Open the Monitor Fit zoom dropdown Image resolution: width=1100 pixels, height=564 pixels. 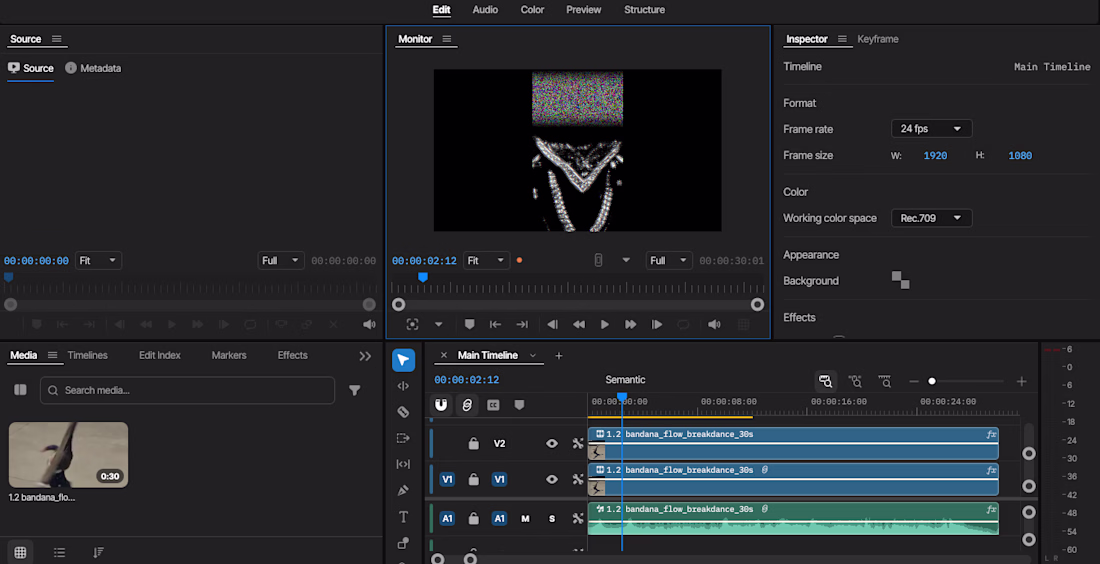click(485, 260)
